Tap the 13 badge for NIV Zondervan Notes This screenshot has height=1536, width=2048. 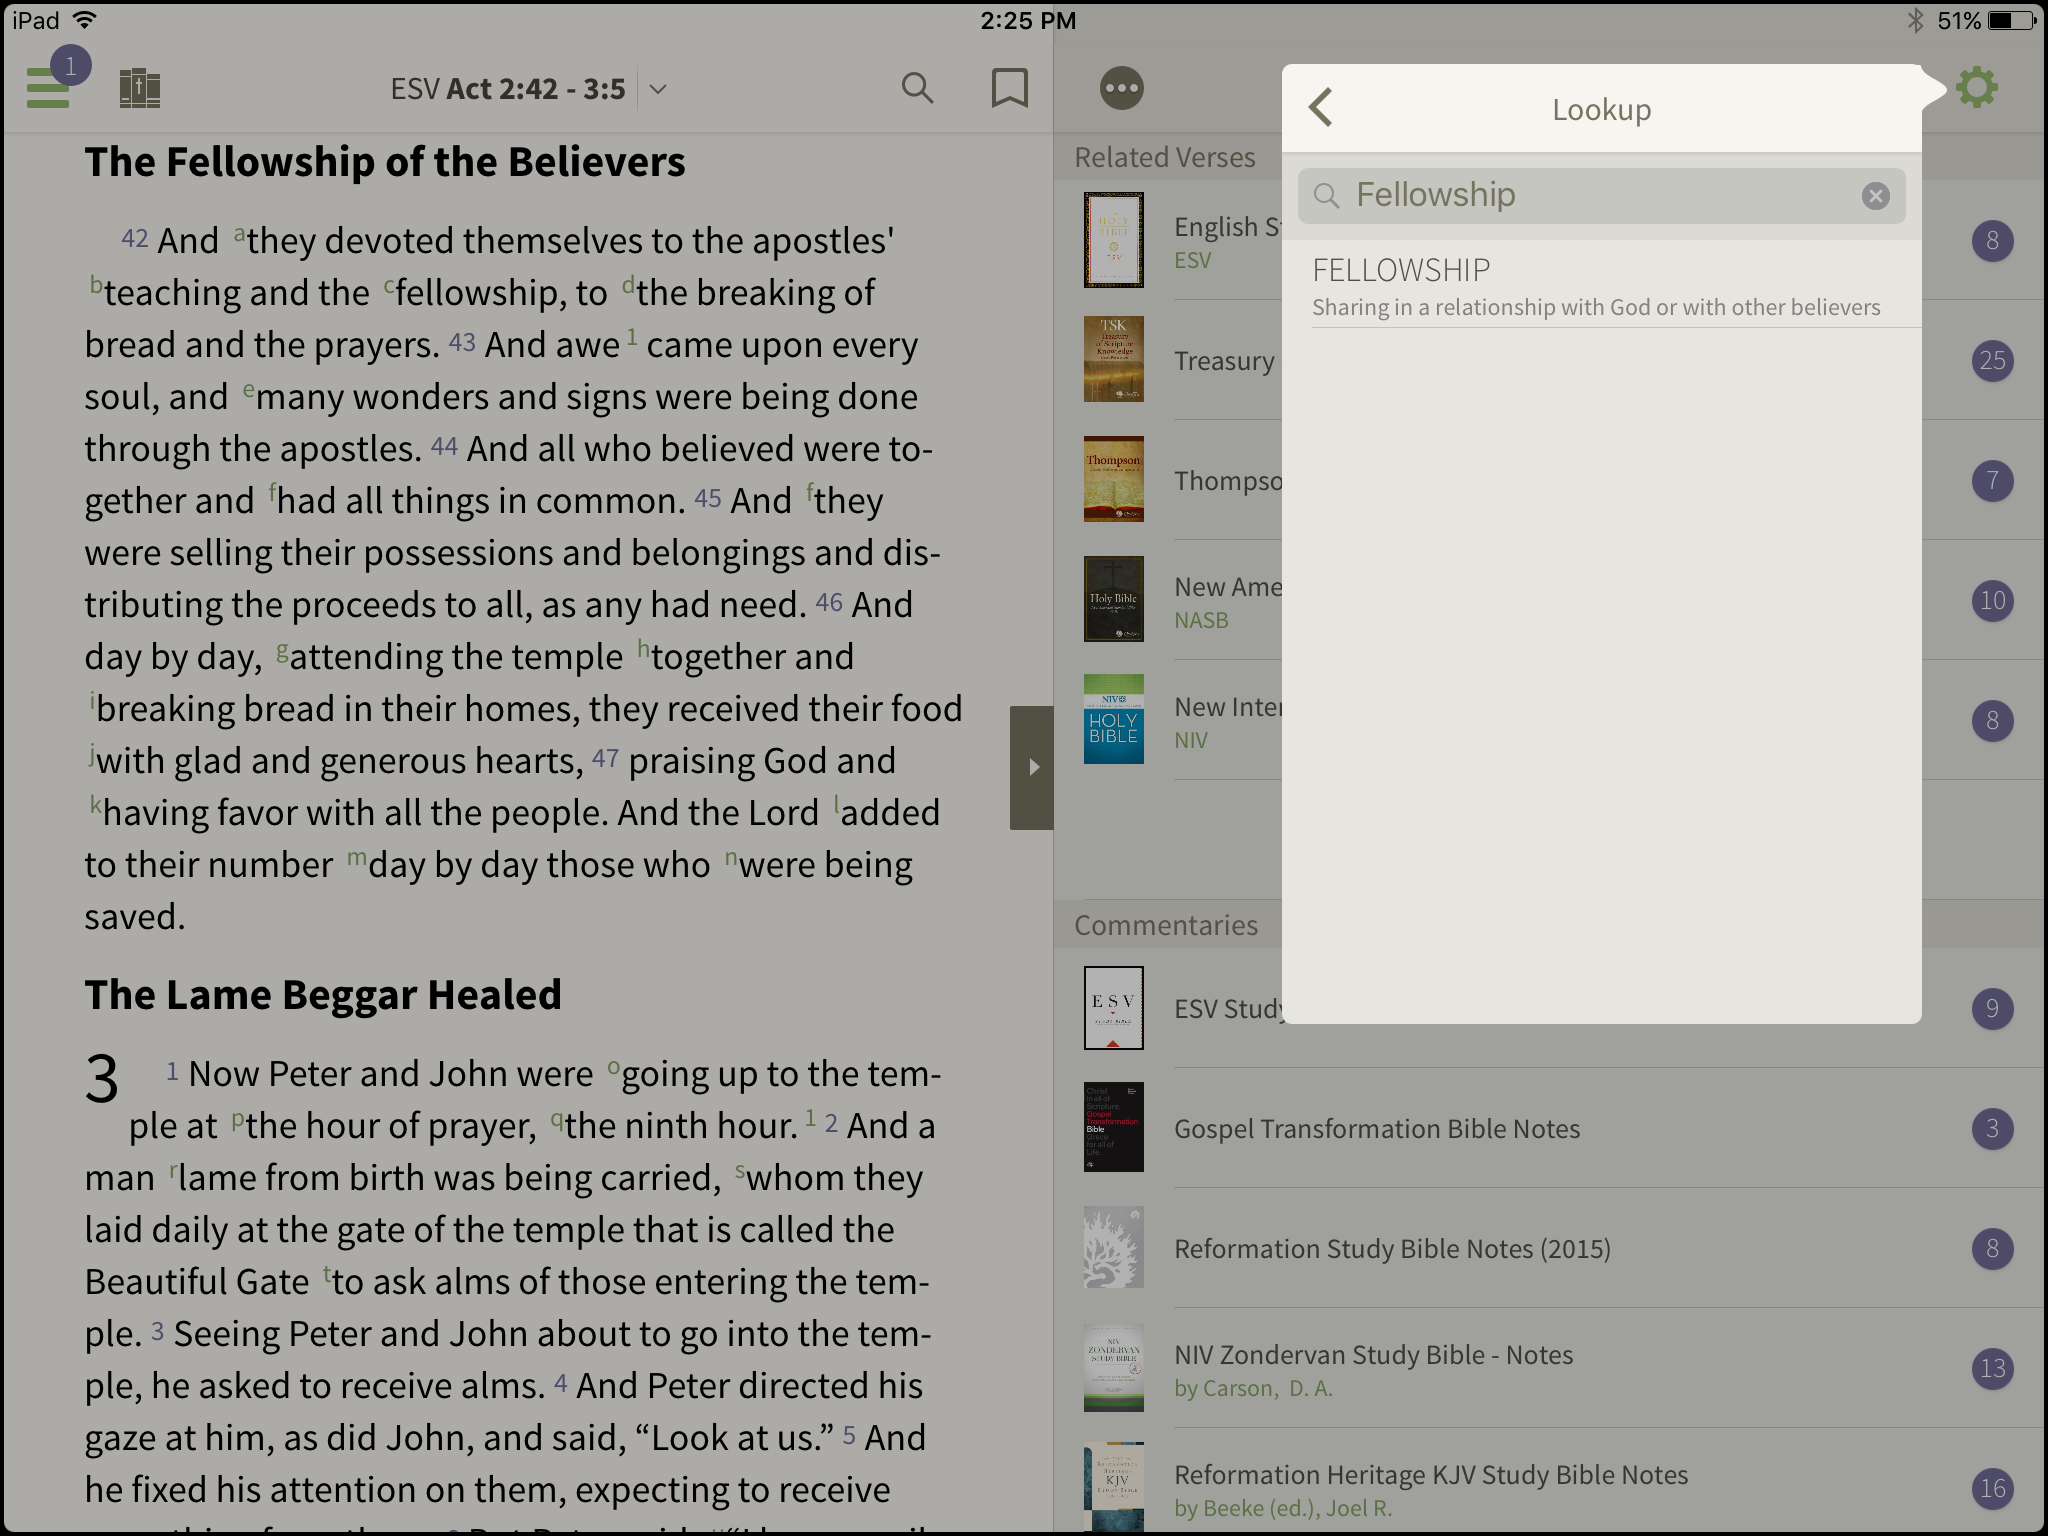coord(1992,1368)
